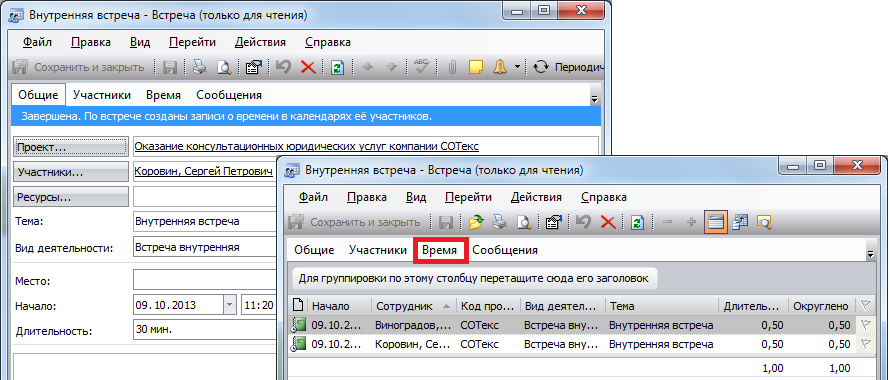Open the Вид menu in the front window
The height and width of the screenshot is (380, 890).
pos(416,197)
